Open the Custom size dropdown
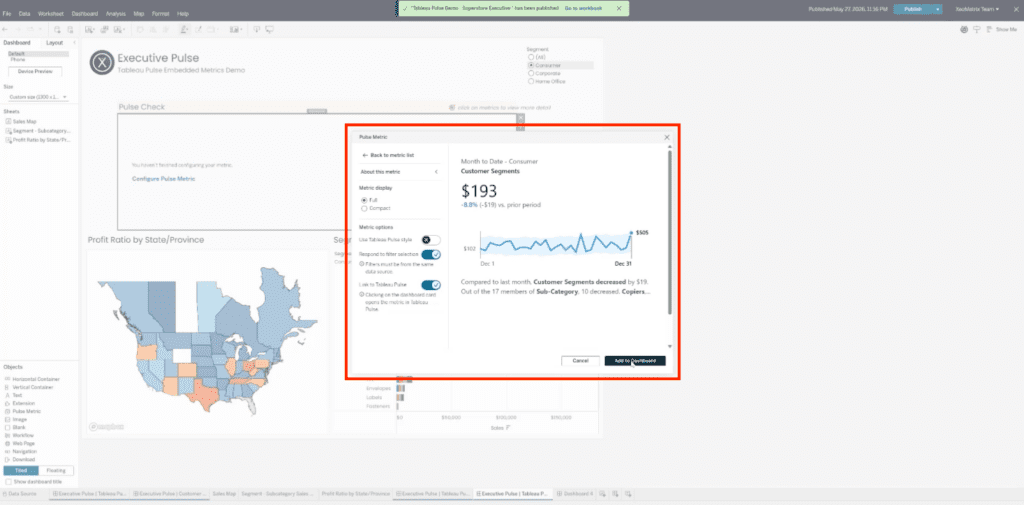The height and width of the screenshot is (505, 1024). click(38, 97)
